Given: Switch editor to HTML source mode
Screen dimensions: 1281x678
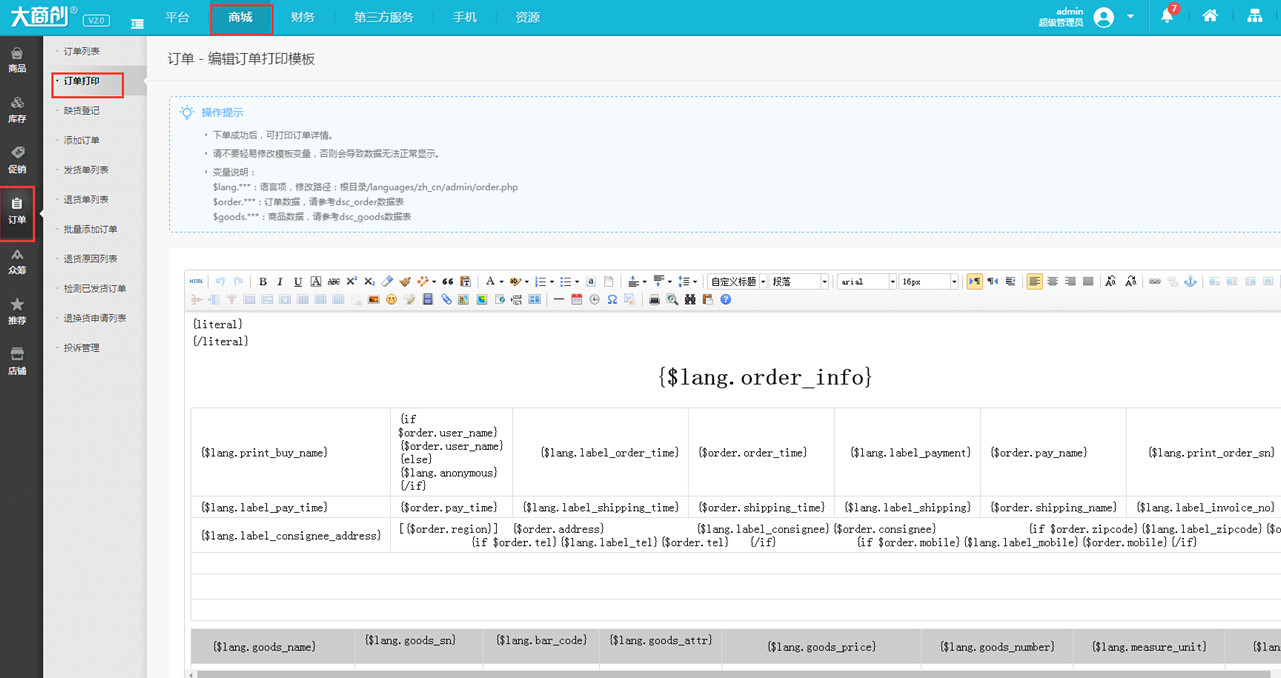Looking at the screenshot, I should point(196,282).
